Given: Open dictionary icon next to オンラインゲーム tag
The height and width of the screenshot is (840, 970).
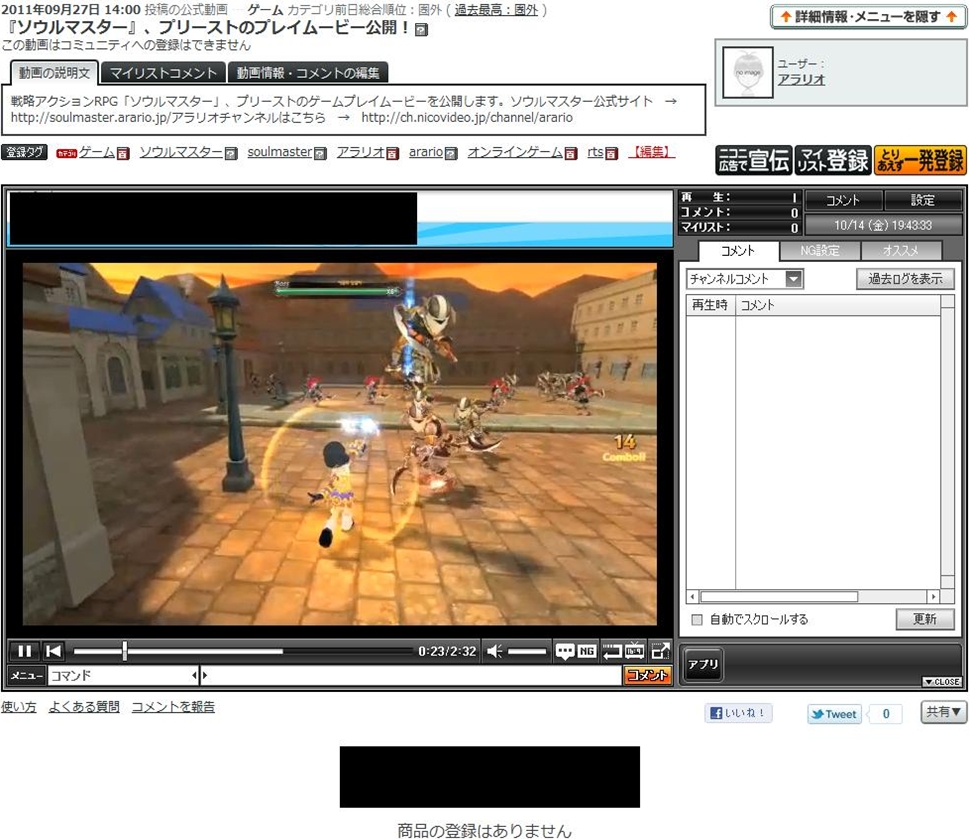Looking at the screenshot, I should pyautogui.click(x=571, y=153).
